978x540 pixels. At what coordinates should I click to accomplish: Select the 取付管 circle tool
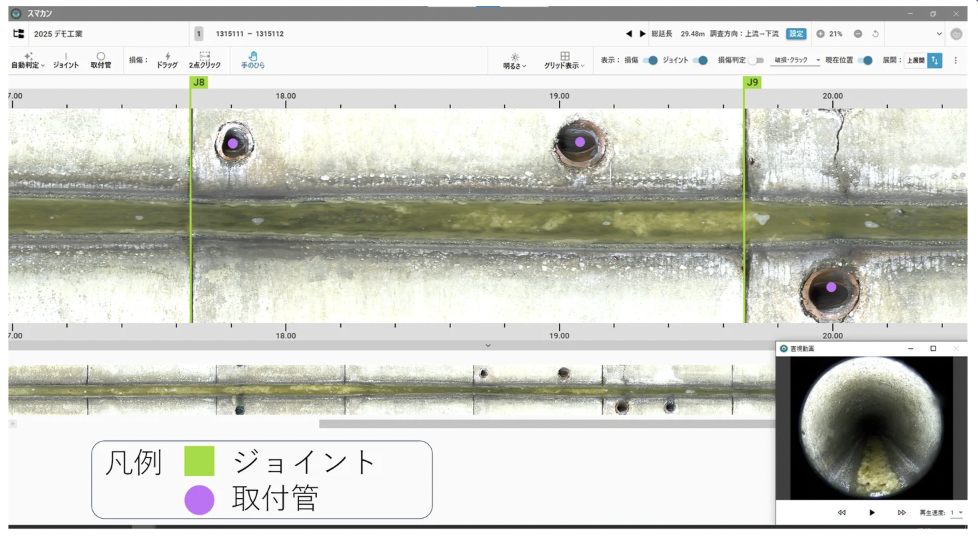coord(100,61)
